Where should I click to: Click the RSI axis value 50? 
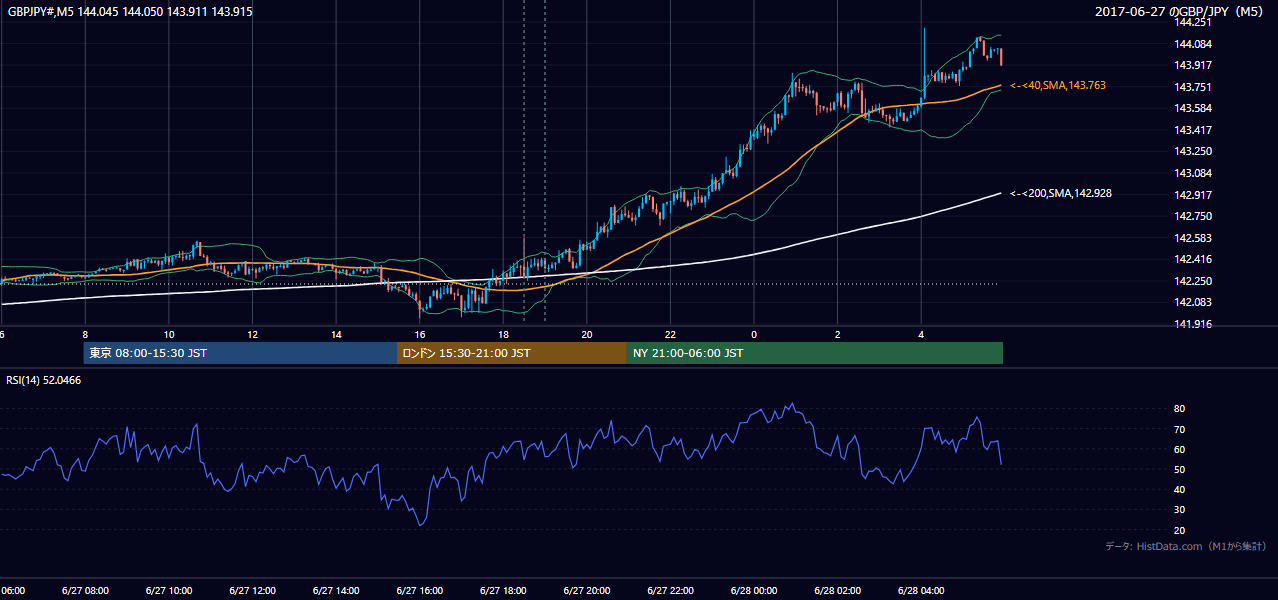1179,469
